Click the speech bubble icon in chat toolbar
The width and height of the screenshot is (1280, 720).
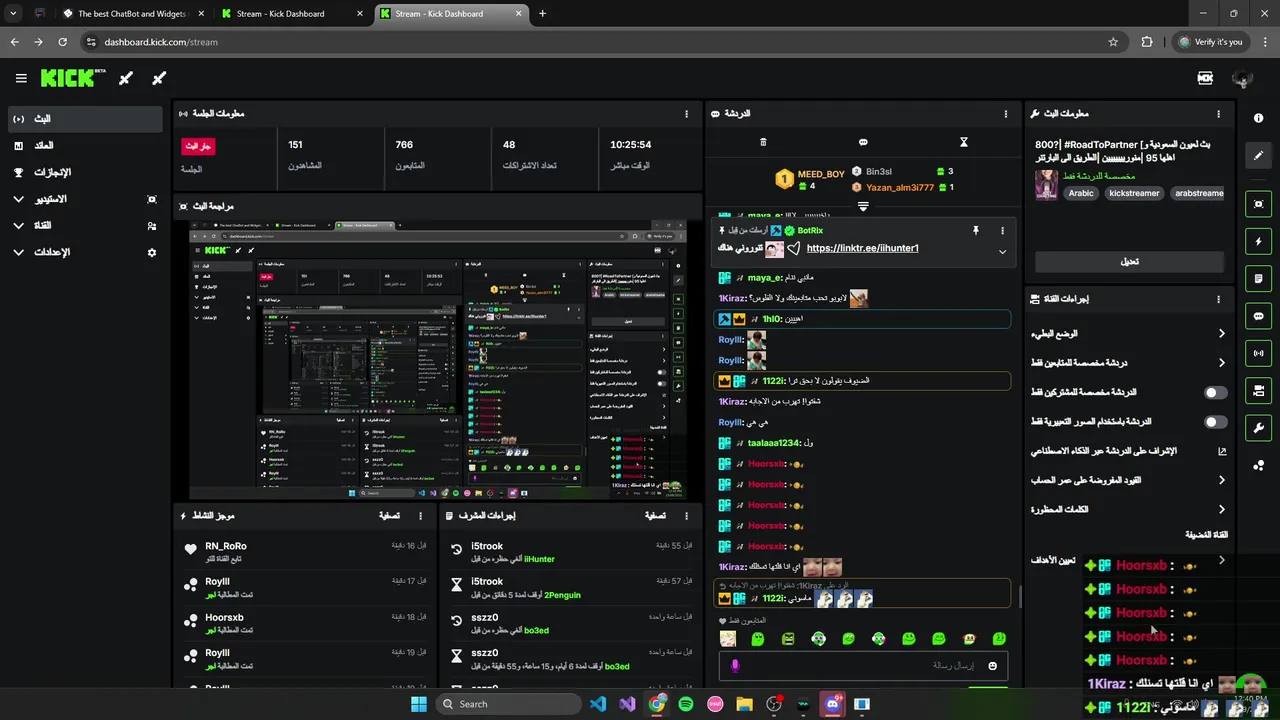tap(863, 142)
